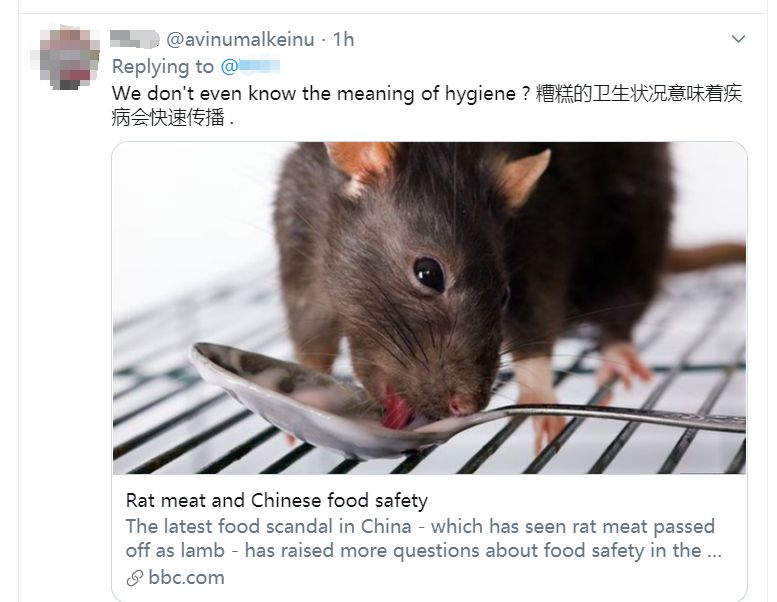Click the blurred display name
Viewport: 777px width, 602px height.
134,39
